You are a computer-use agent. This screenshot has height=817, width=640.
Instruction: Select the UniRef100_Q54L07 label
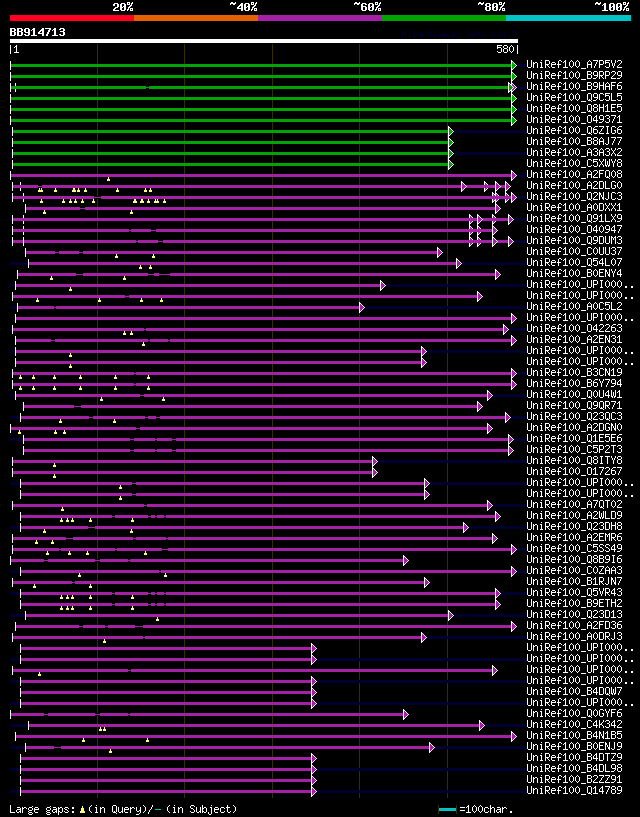pyautogui.click(x=574, y=262)
